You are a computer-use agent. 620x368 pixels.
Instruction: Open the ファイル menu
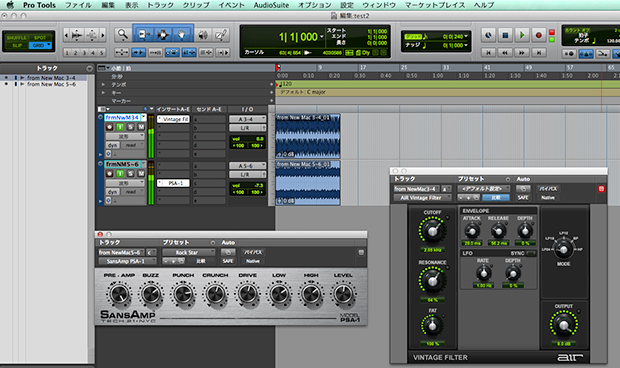point(78,5)
